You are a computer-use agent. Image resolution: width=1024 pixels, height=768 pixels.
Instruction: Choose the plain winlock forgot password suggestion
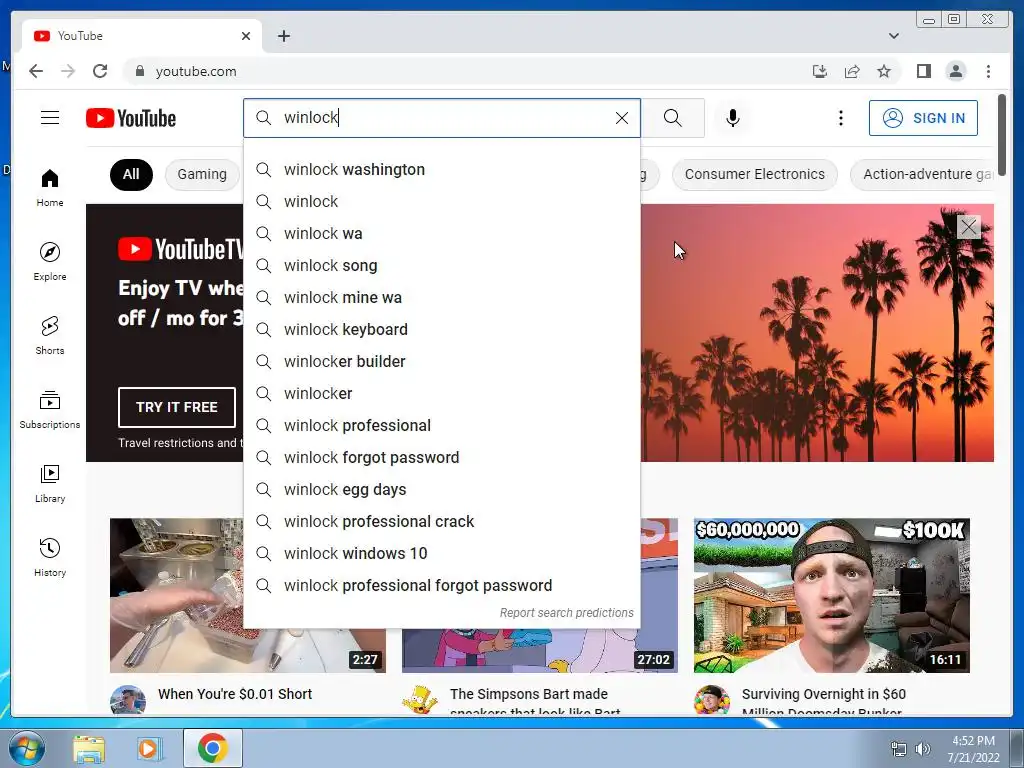click(x=441, y=458)
